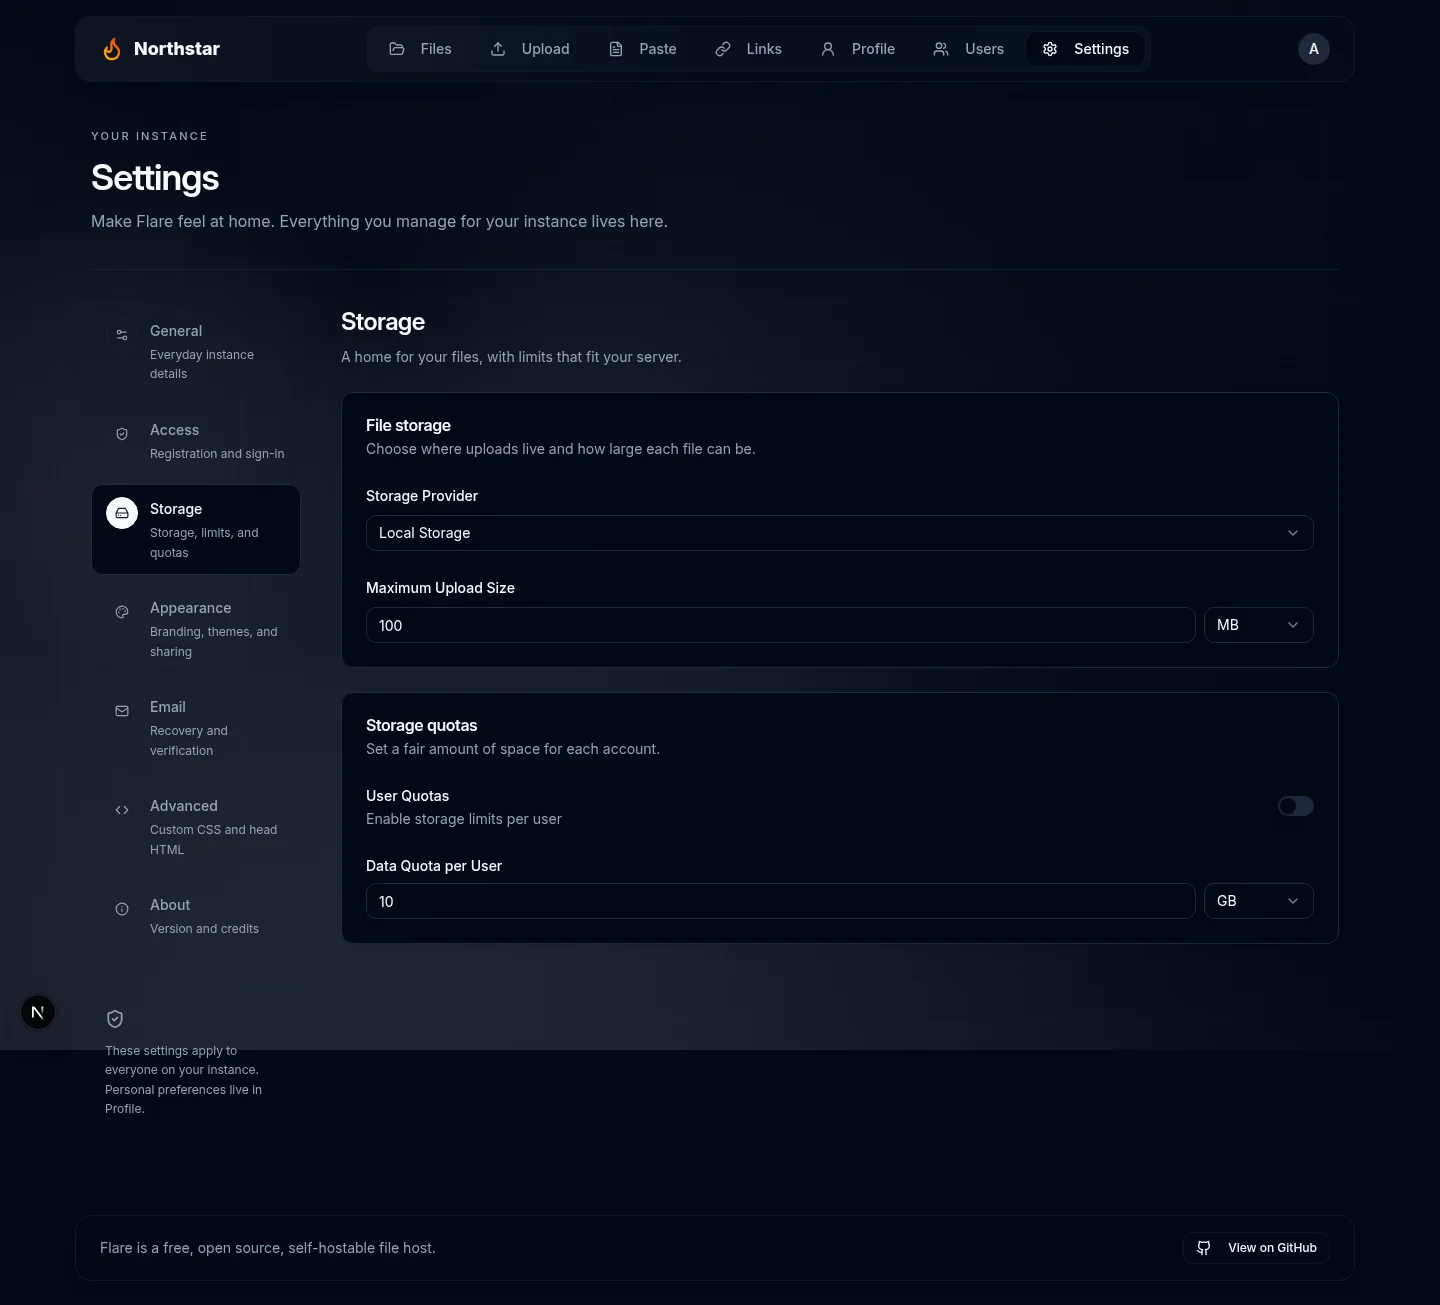Open the Storage Provider dropdown
The image size is (1440, 1305).
click(x=840, y=533)
